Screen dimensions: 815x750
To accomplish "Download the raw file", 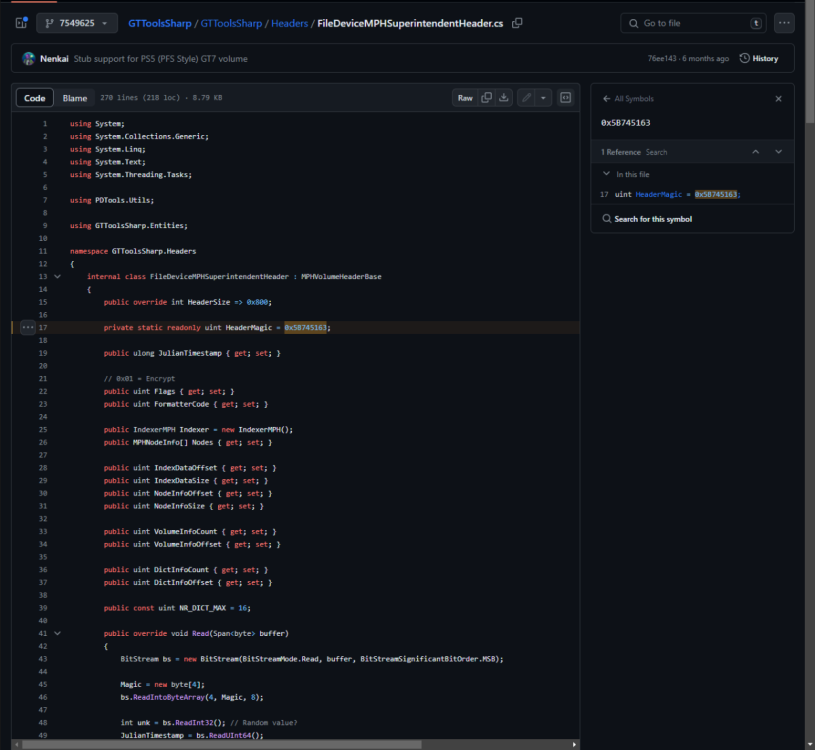I will click(505, 98).
